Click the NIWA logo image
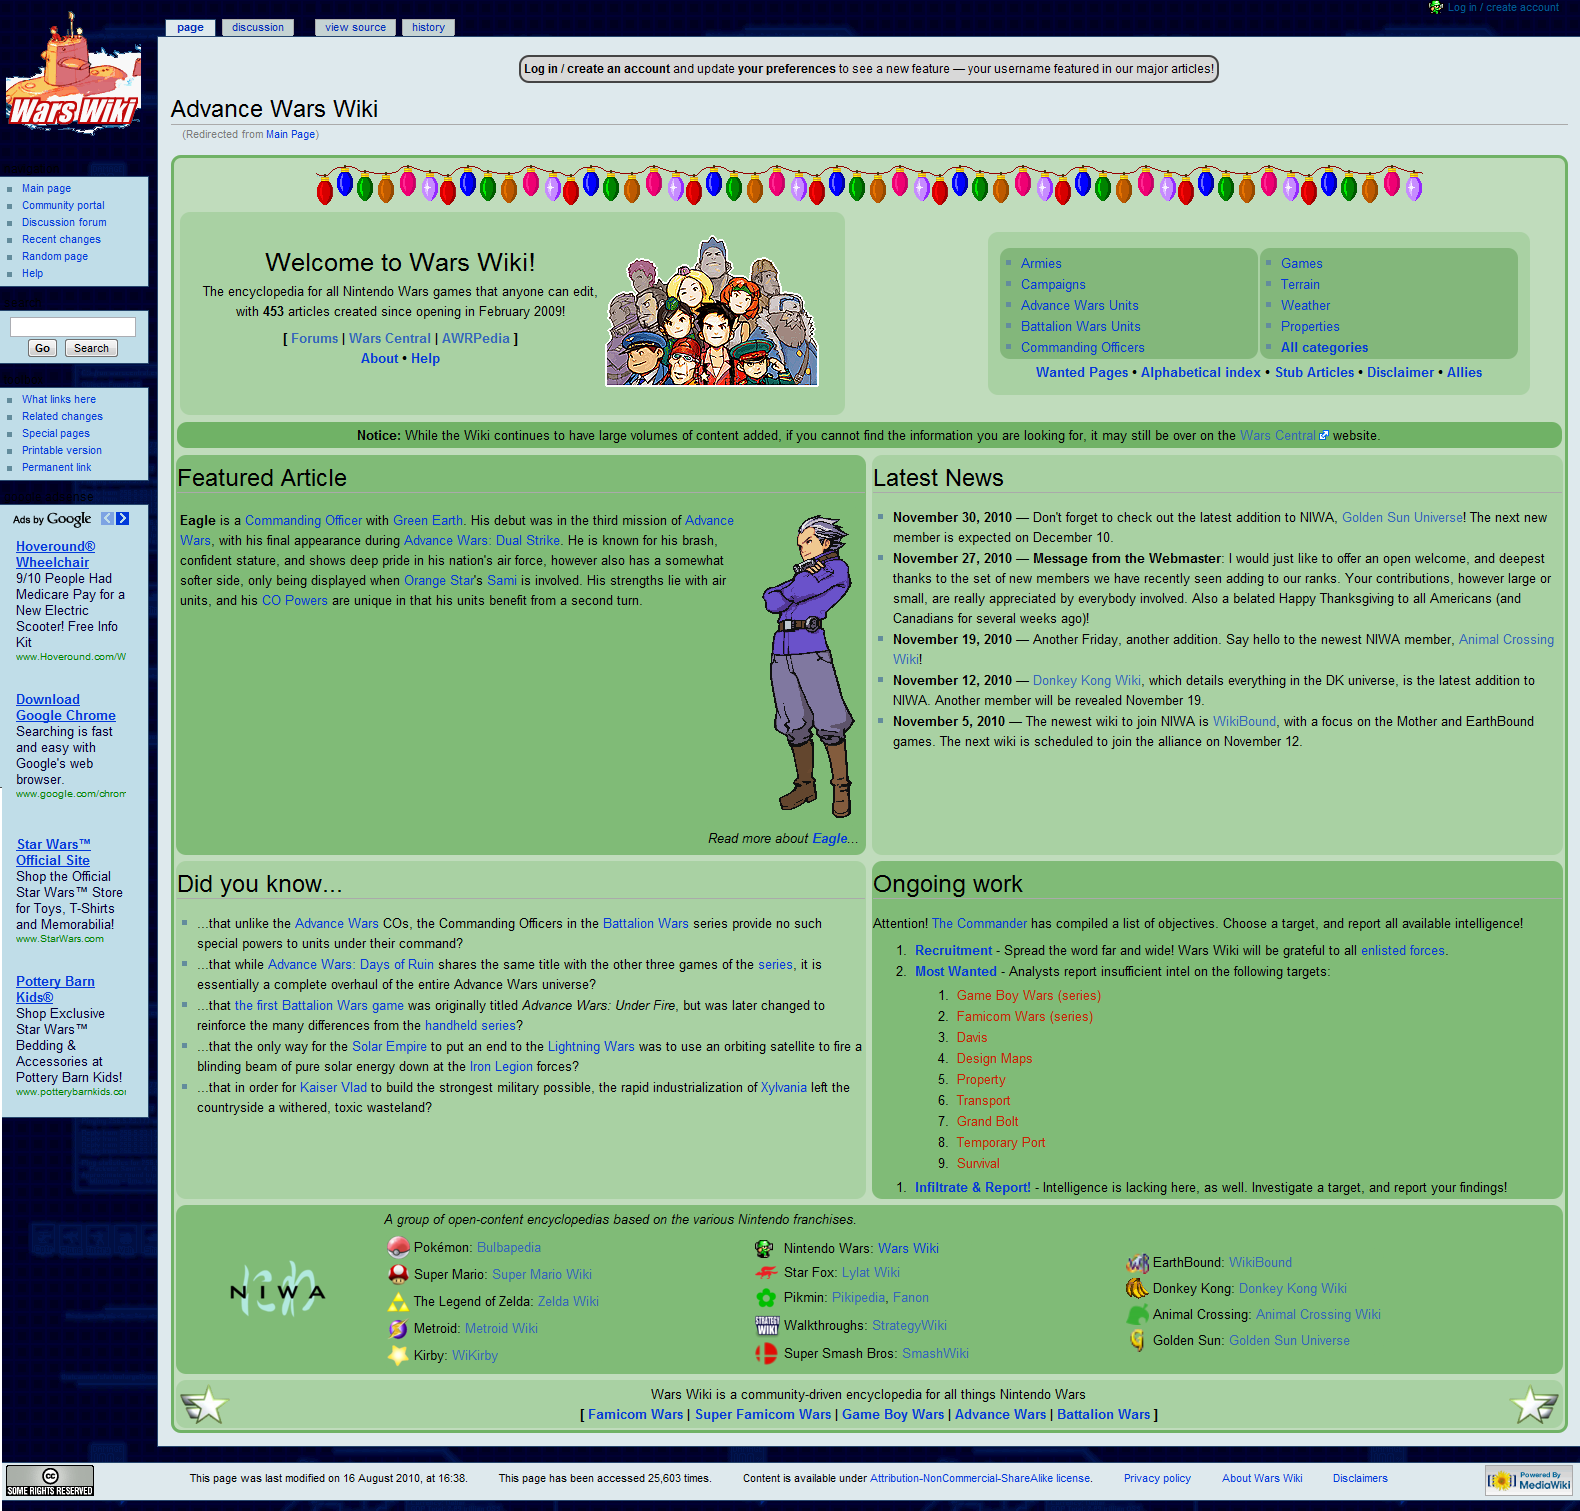Screen dimensions: 1580x1511 tap(277, 1291)
